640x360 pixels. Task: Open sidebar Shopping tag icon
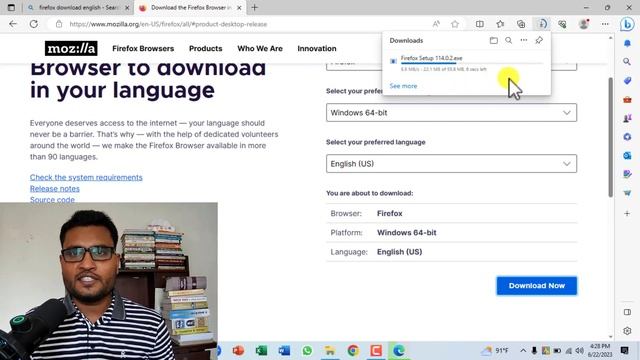pyautogui.click(x=627, y=80)
